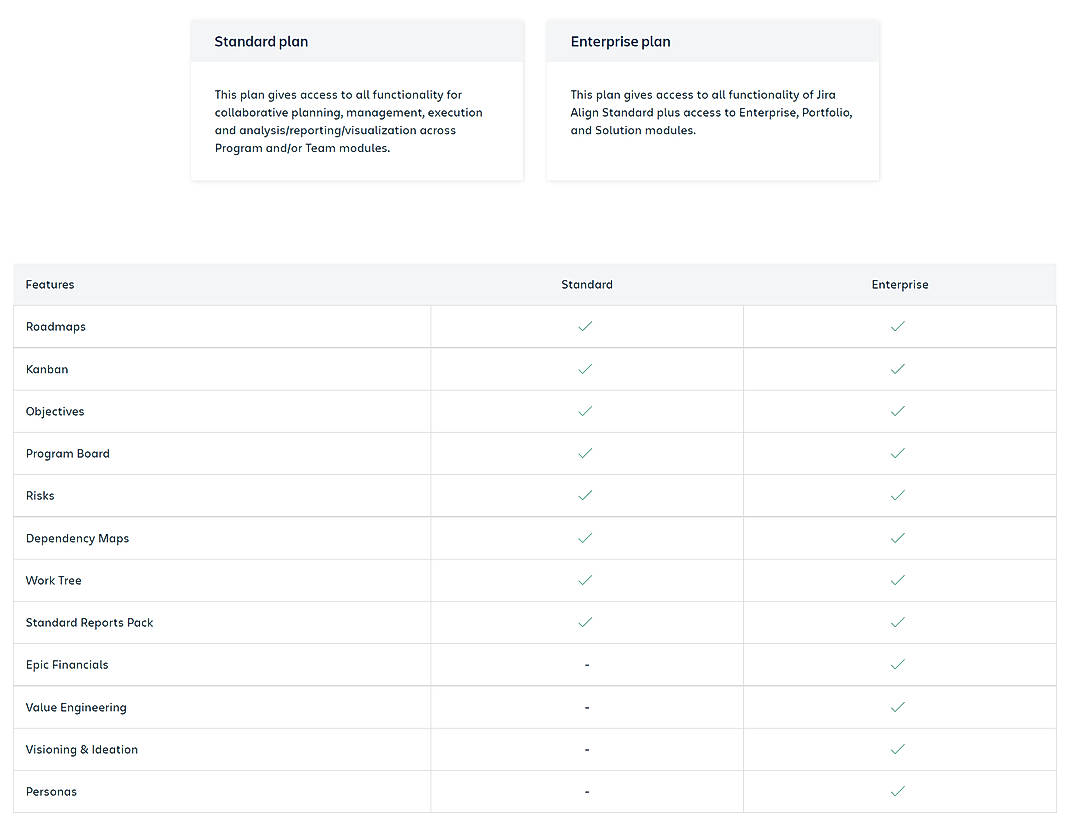
Task: Select the Objectives checkmark in Standard column
Action: point(586,410)
